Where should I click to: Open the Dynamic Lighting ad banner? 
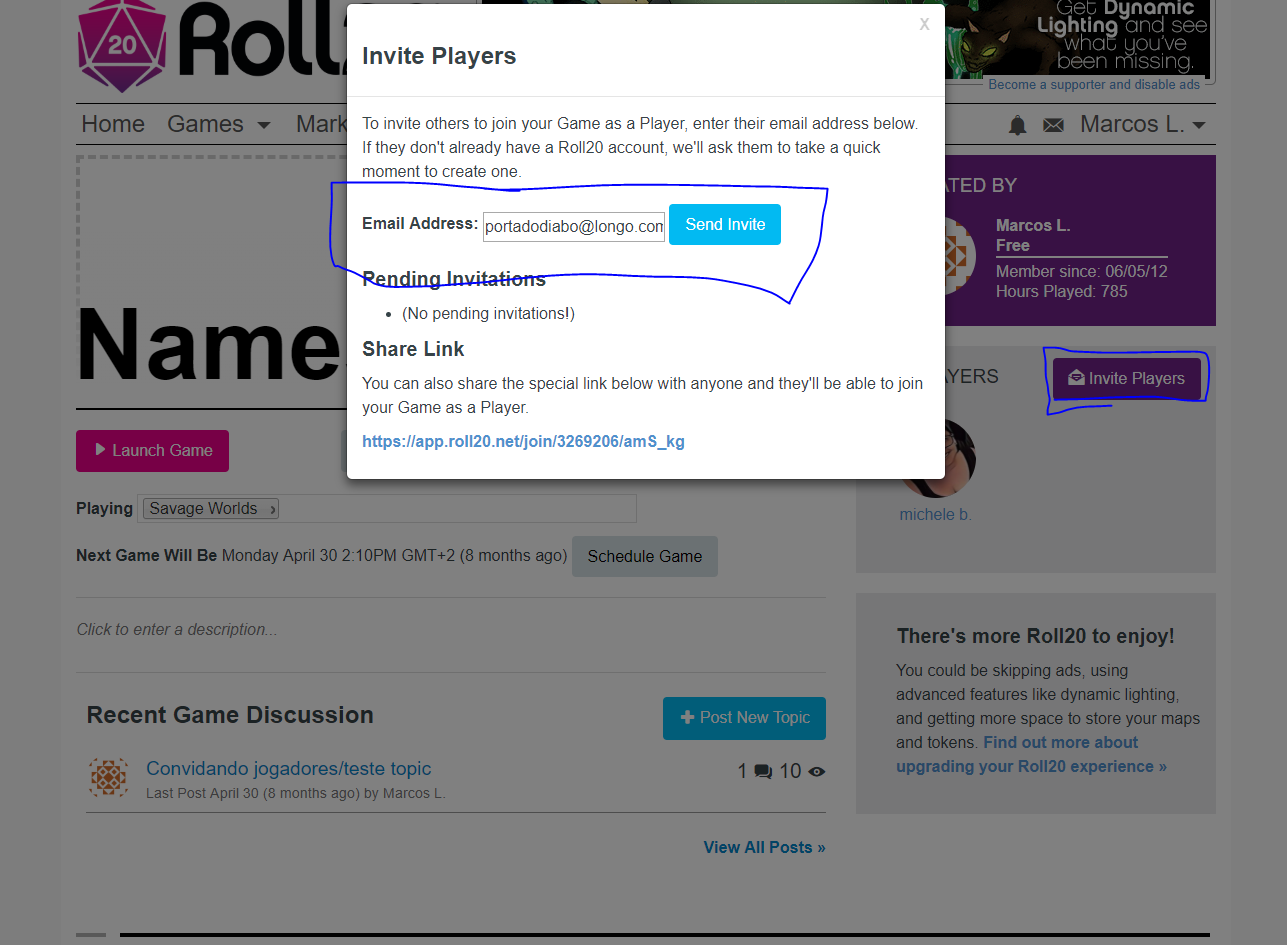point(1076,37)
